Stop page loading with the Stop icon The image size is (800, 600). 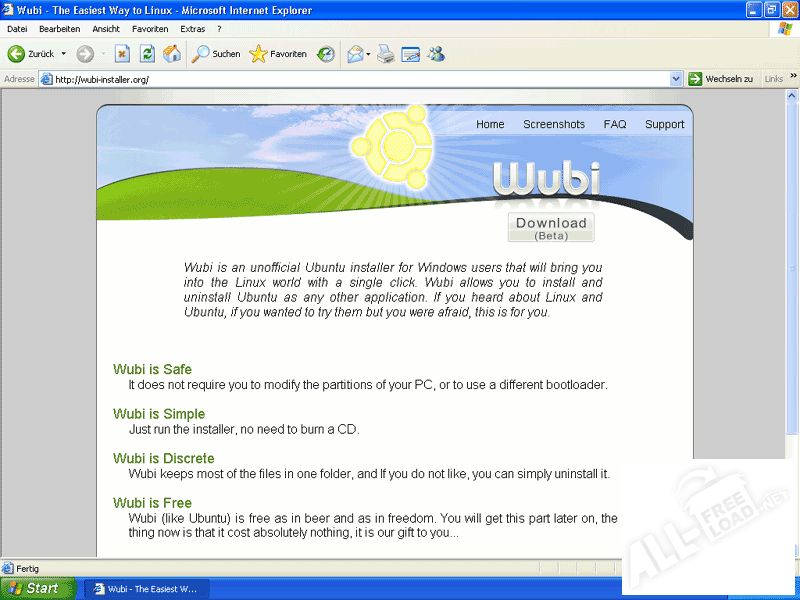(122, 54)
